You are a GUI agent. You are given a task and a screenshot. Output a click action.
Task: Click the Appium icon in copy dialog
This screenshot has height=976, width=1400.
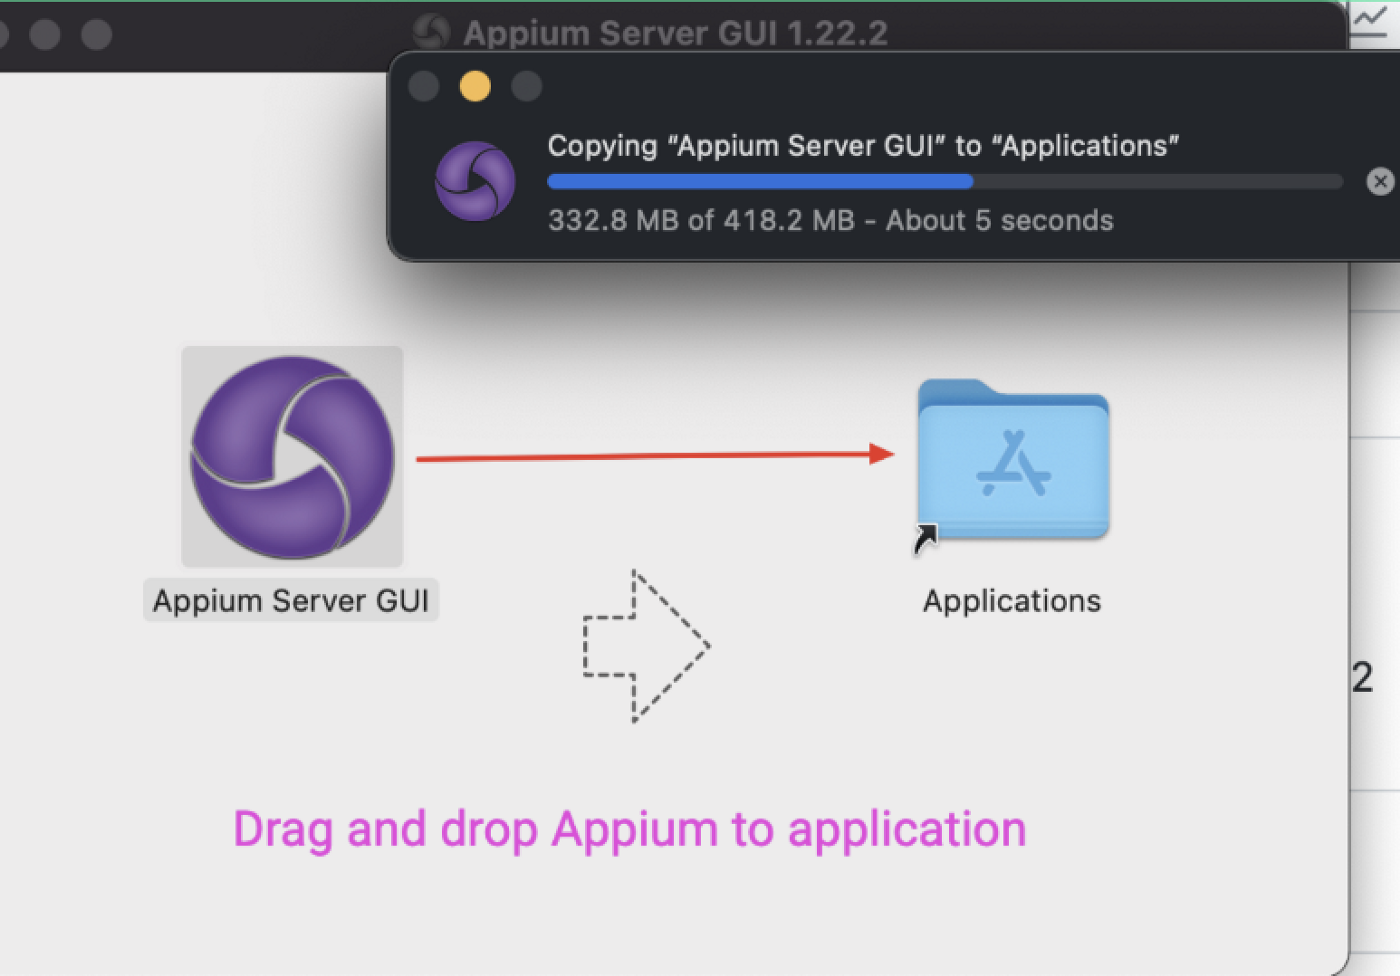click(475, 181)
